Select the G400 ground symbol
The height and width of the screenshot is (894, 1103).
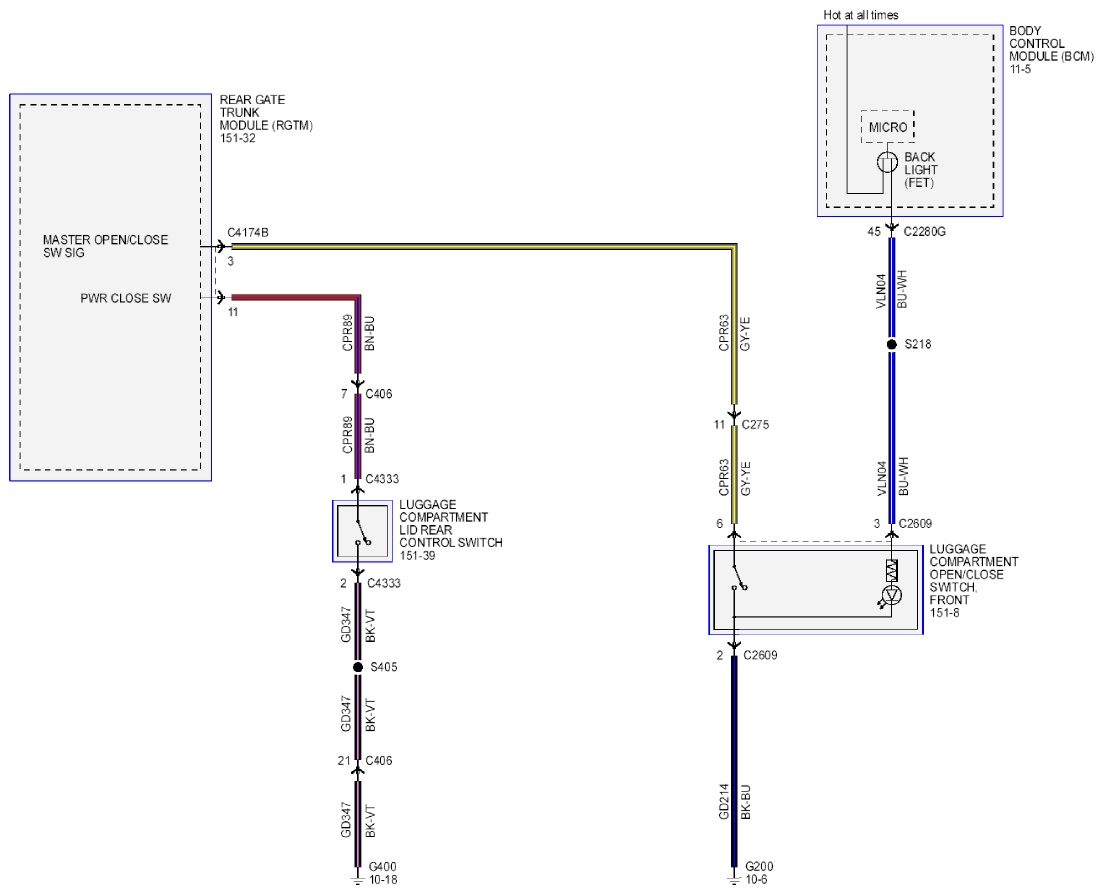(x=357, y=881)
